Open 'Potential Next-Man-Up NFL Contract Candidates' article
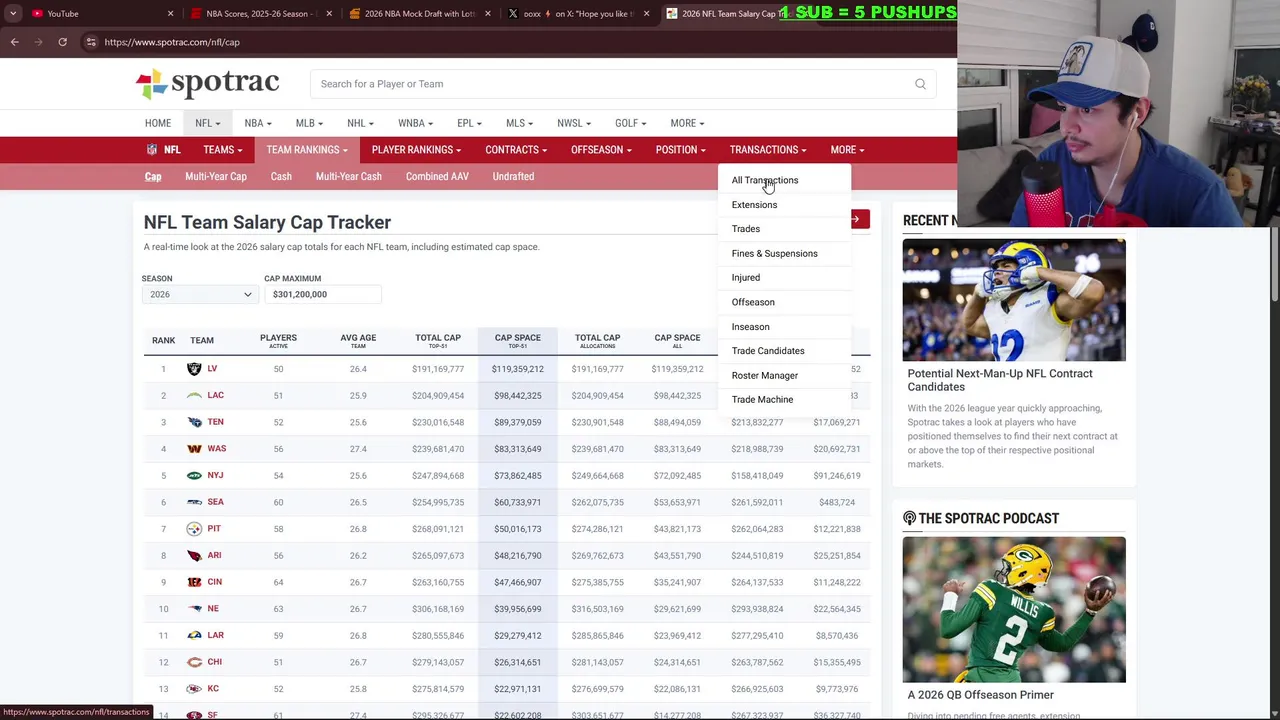 [1000, 380]
